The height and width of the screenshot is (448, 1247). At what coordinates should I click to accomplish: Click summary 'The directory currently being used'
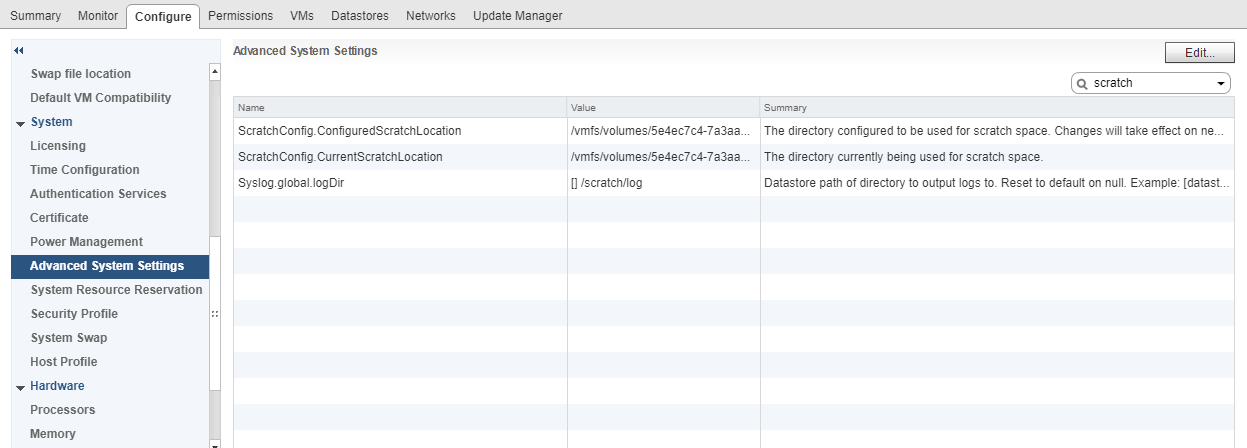coord(903,157)
